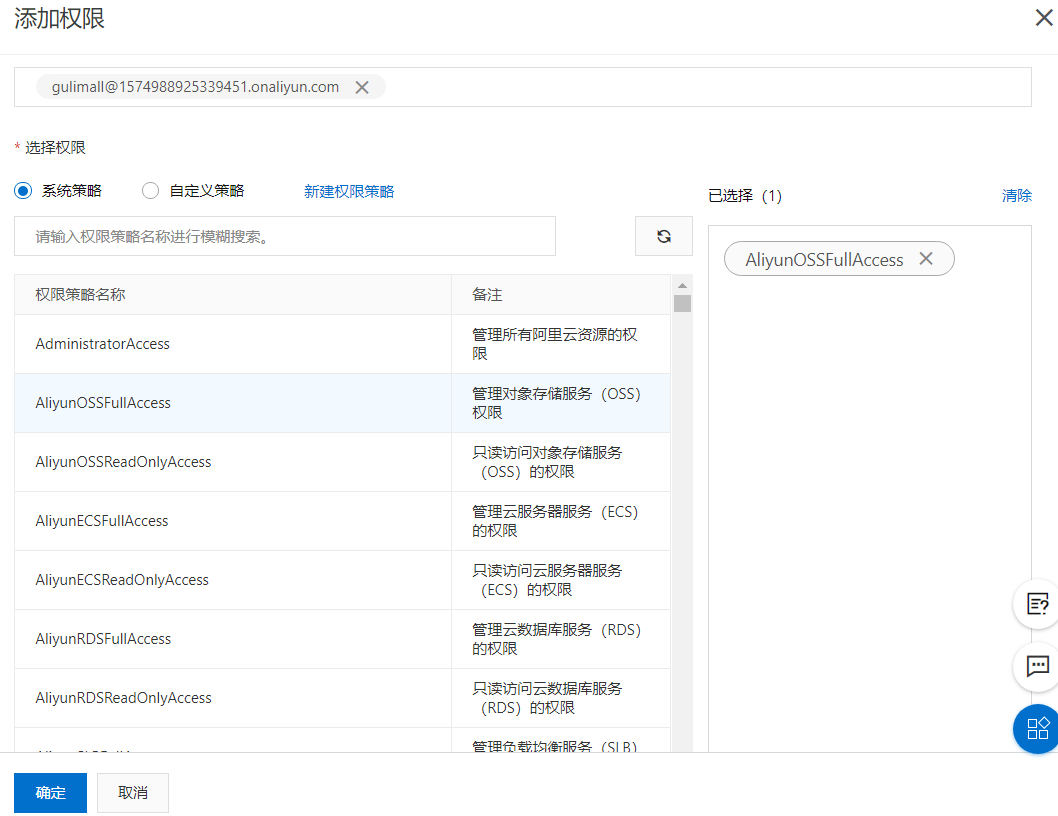The width and height of the screenshot is (1058, 816).
Task: Open the documentation help floating icon
Action: click(x=1037, y=604)
